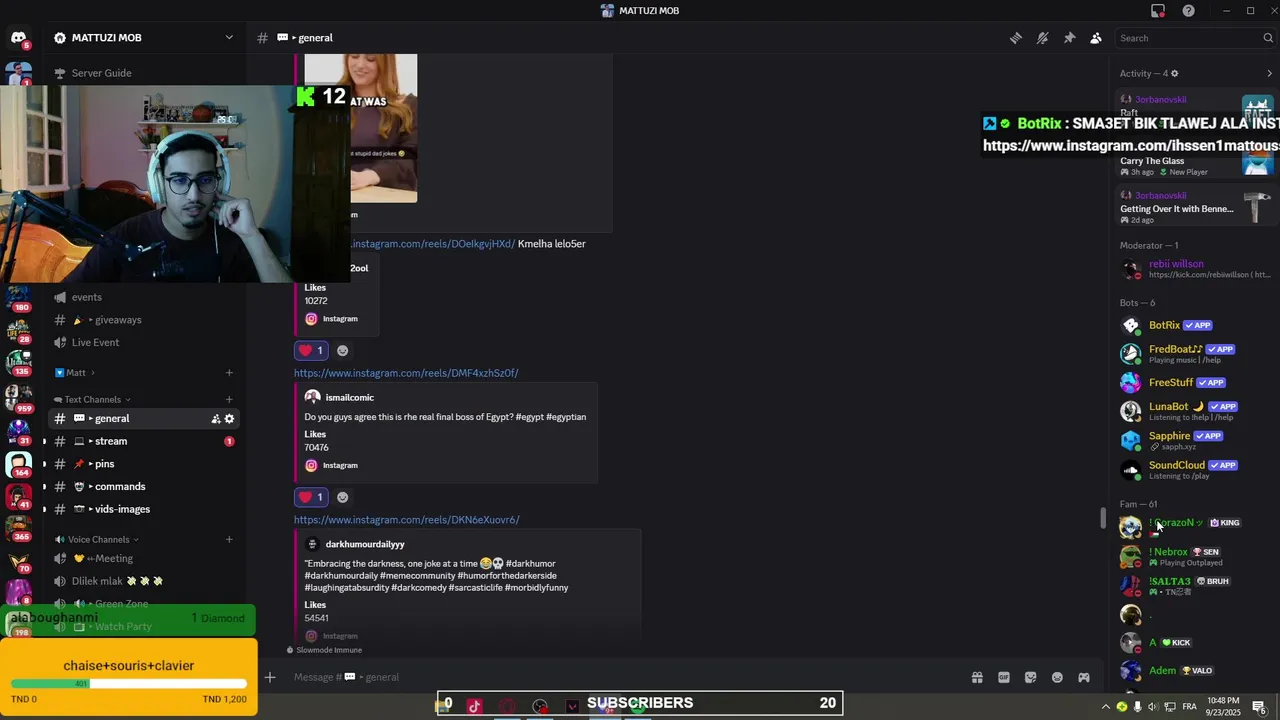
Task: Open server with 959 badge
Action: click(x=18, y=397)
